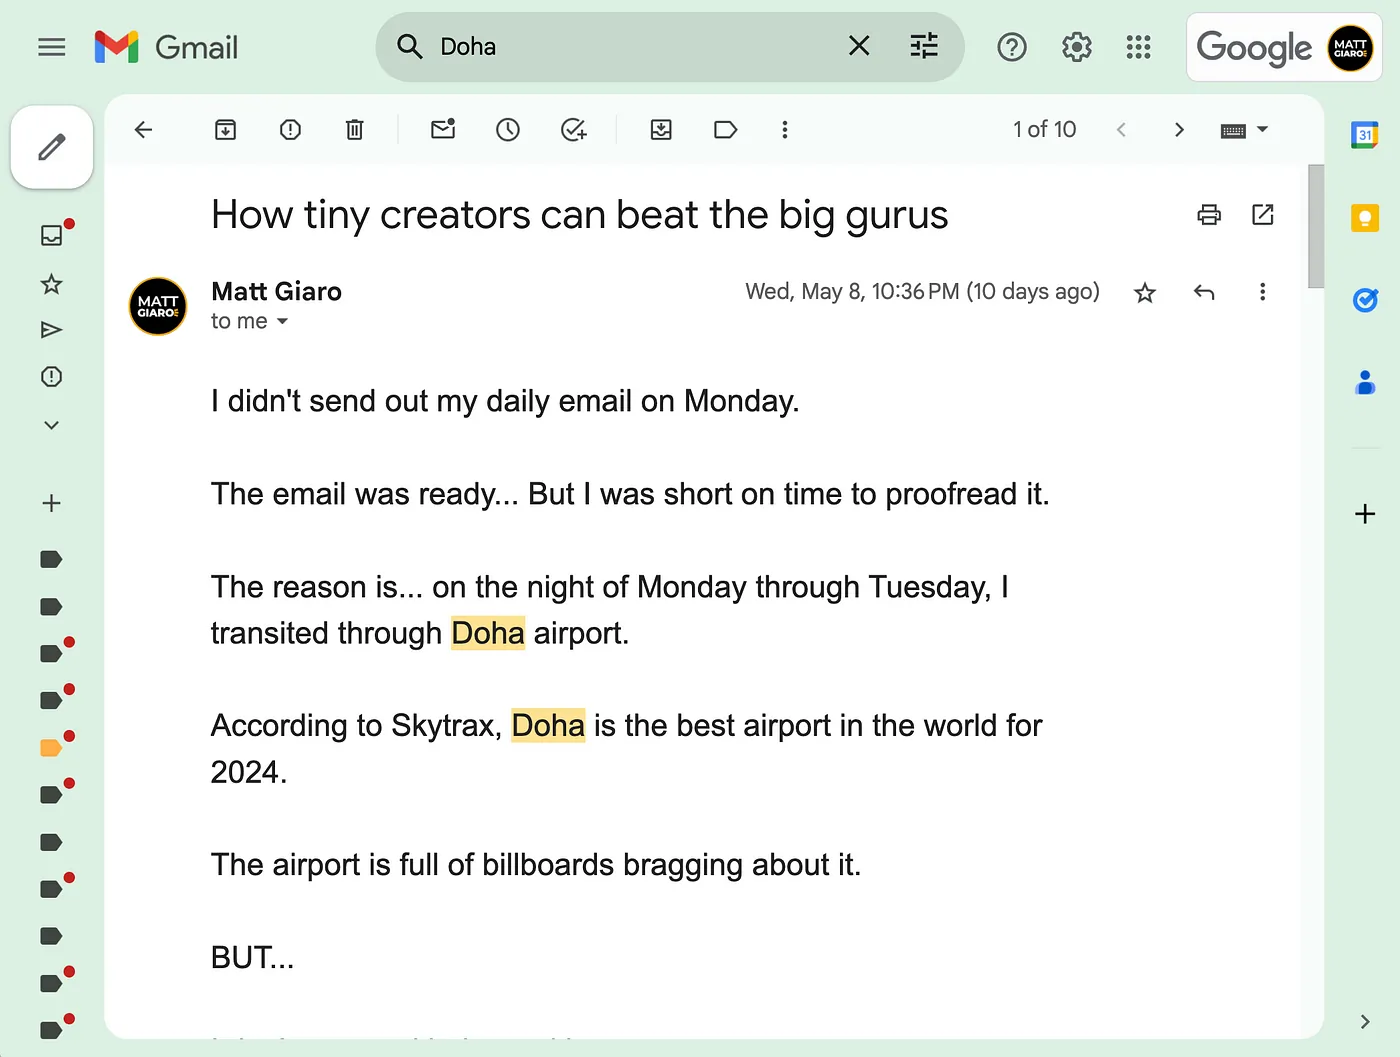The height and width of the screenshot is (1057, 1400).
Task: Get add-ons with the side panel plus
Action: [1365, 514]
